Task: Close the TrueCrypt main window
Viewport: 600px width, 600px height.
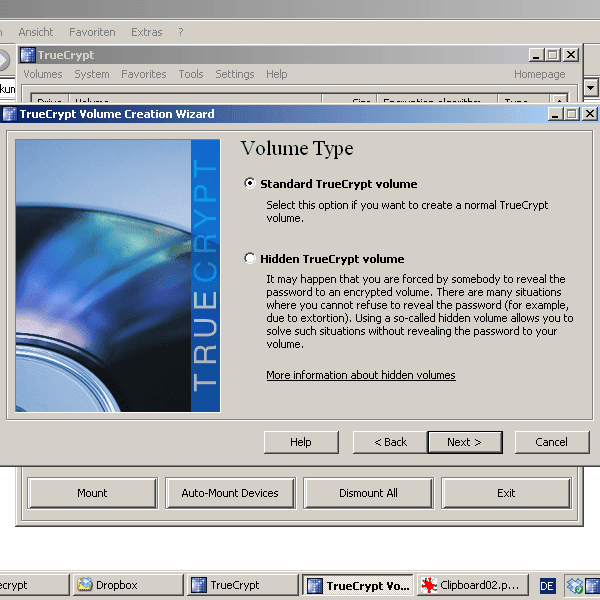Action: (x=571, y=55)
